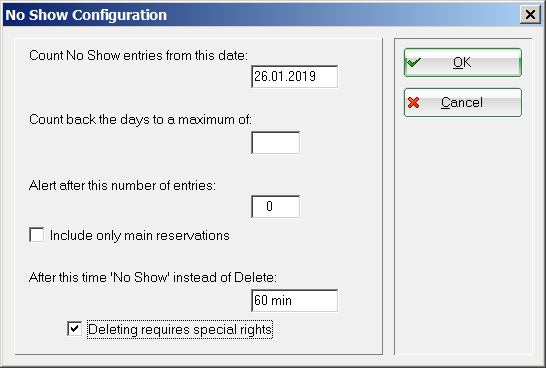546x368 pixels.
Task: Enable Include only main reservations checkbox
Action: tap(37, 235)
